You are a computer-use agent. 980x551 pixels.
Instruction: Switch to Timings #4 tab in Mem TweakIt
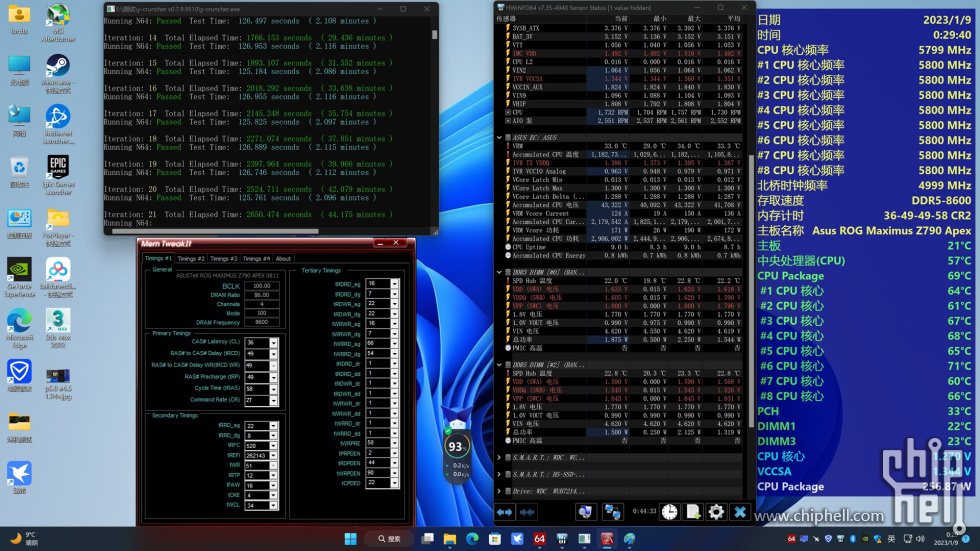pos(256,259)
